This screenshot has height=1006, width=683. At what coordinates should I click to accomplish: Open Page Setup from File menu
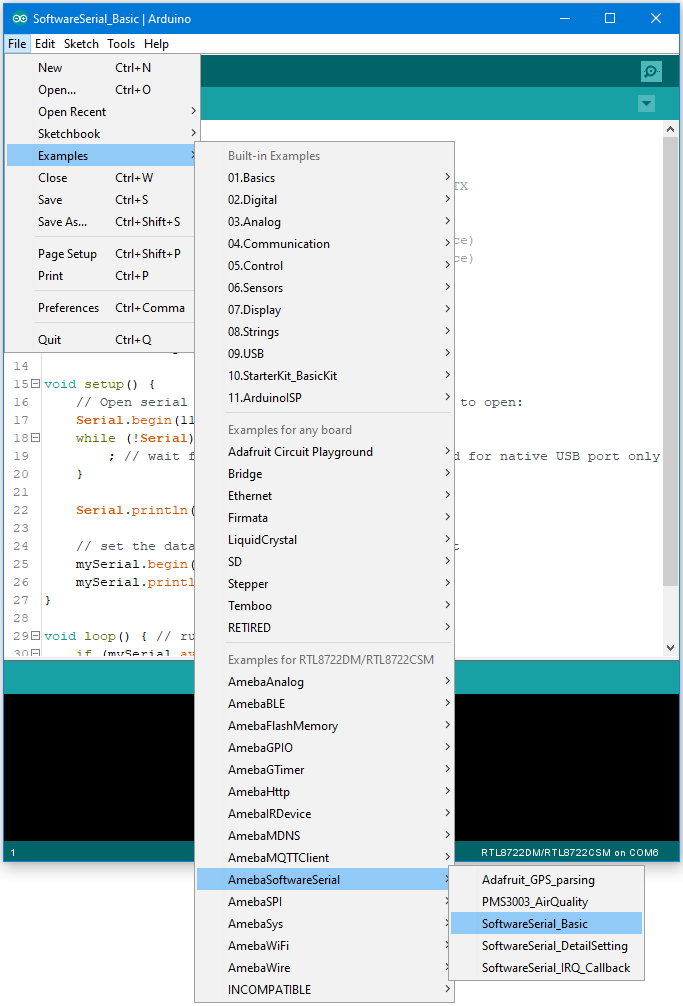(x=102, y=253)
